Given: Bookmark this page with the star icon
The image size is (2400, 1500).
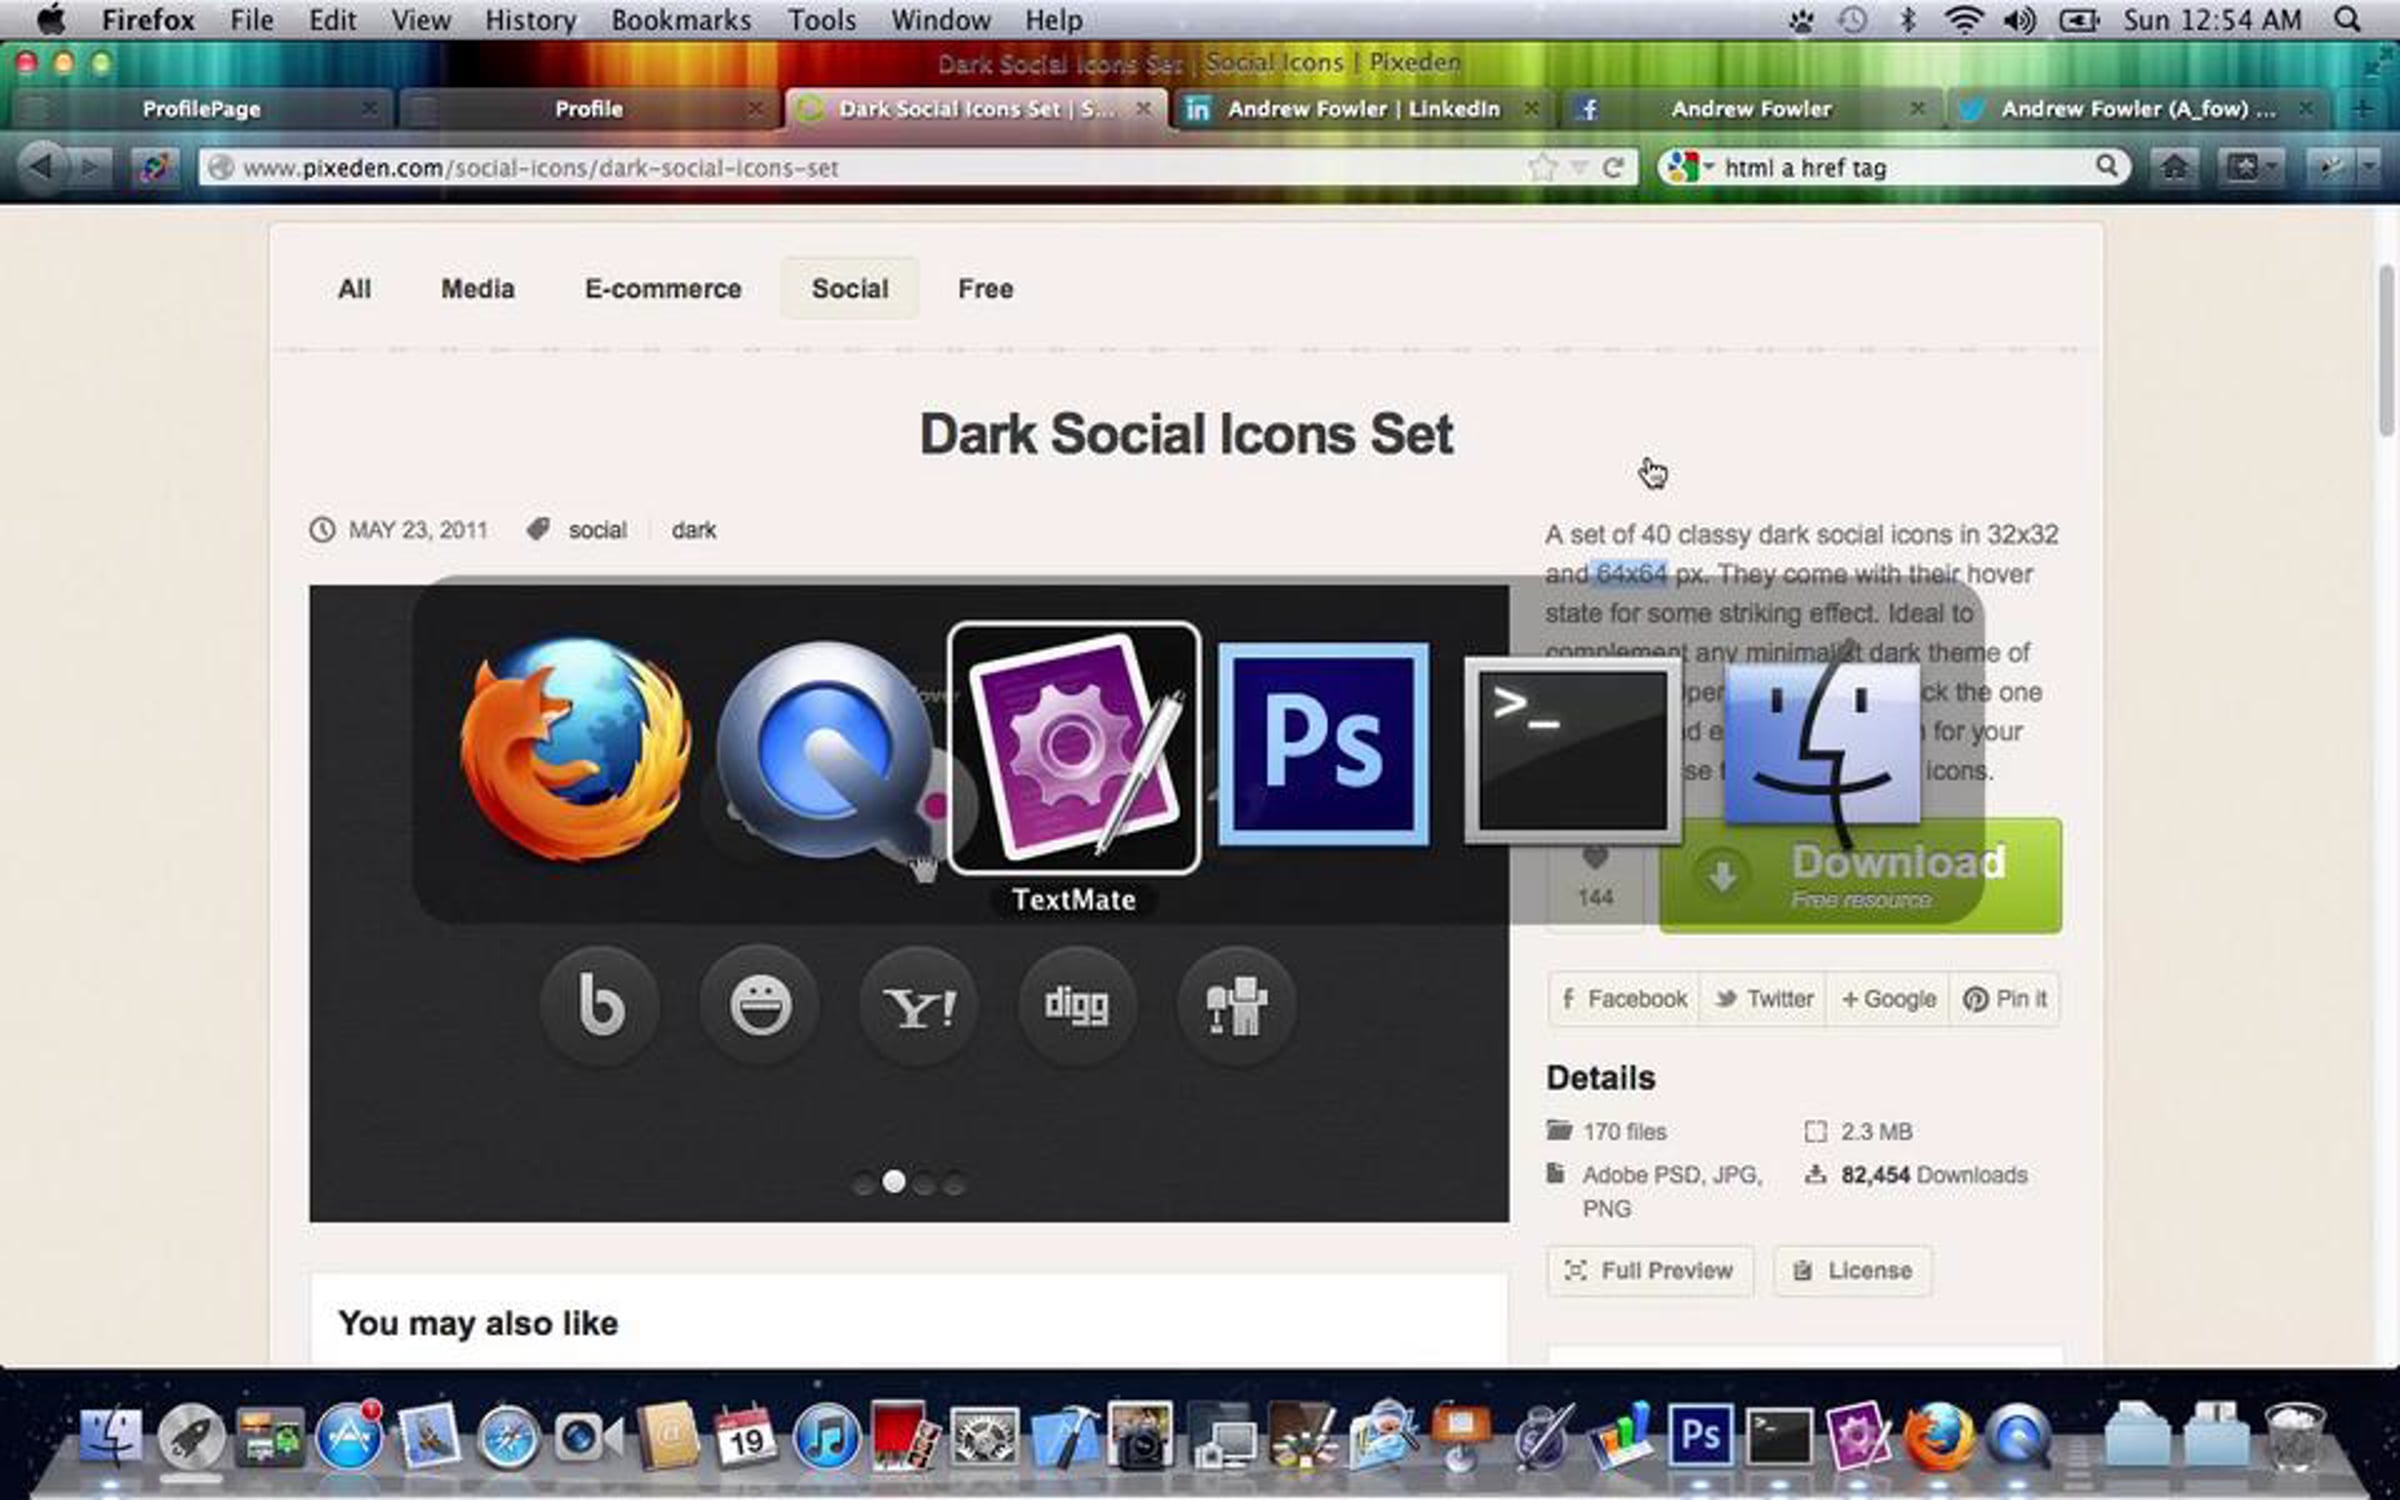Looking at the screenshot, I should (1542, 167).
